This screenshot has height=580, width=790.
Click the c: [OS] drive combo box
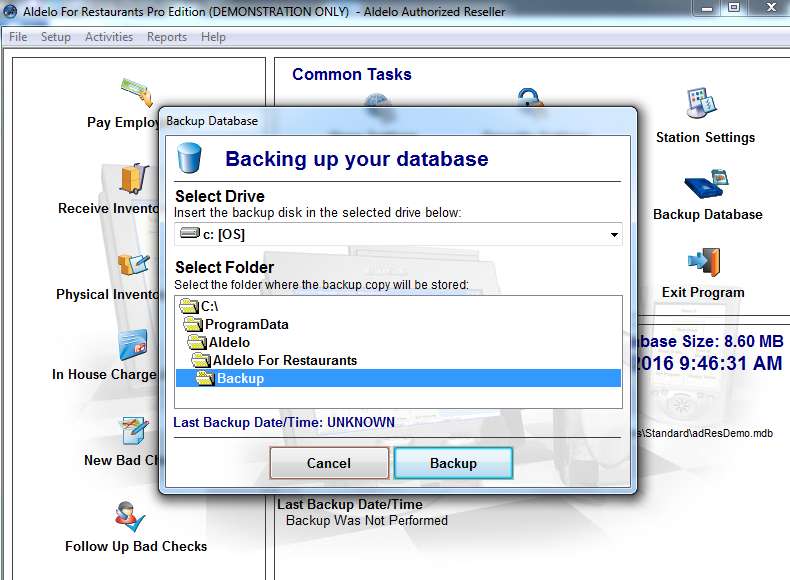(398, 234)
